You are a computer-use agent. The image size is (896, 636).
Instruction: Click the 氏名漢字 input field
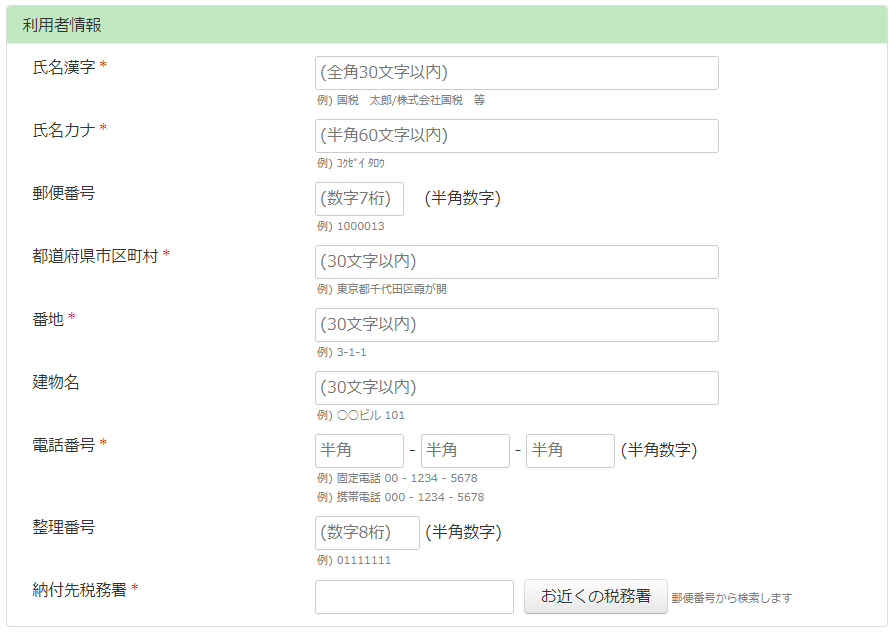click(516, 72)
